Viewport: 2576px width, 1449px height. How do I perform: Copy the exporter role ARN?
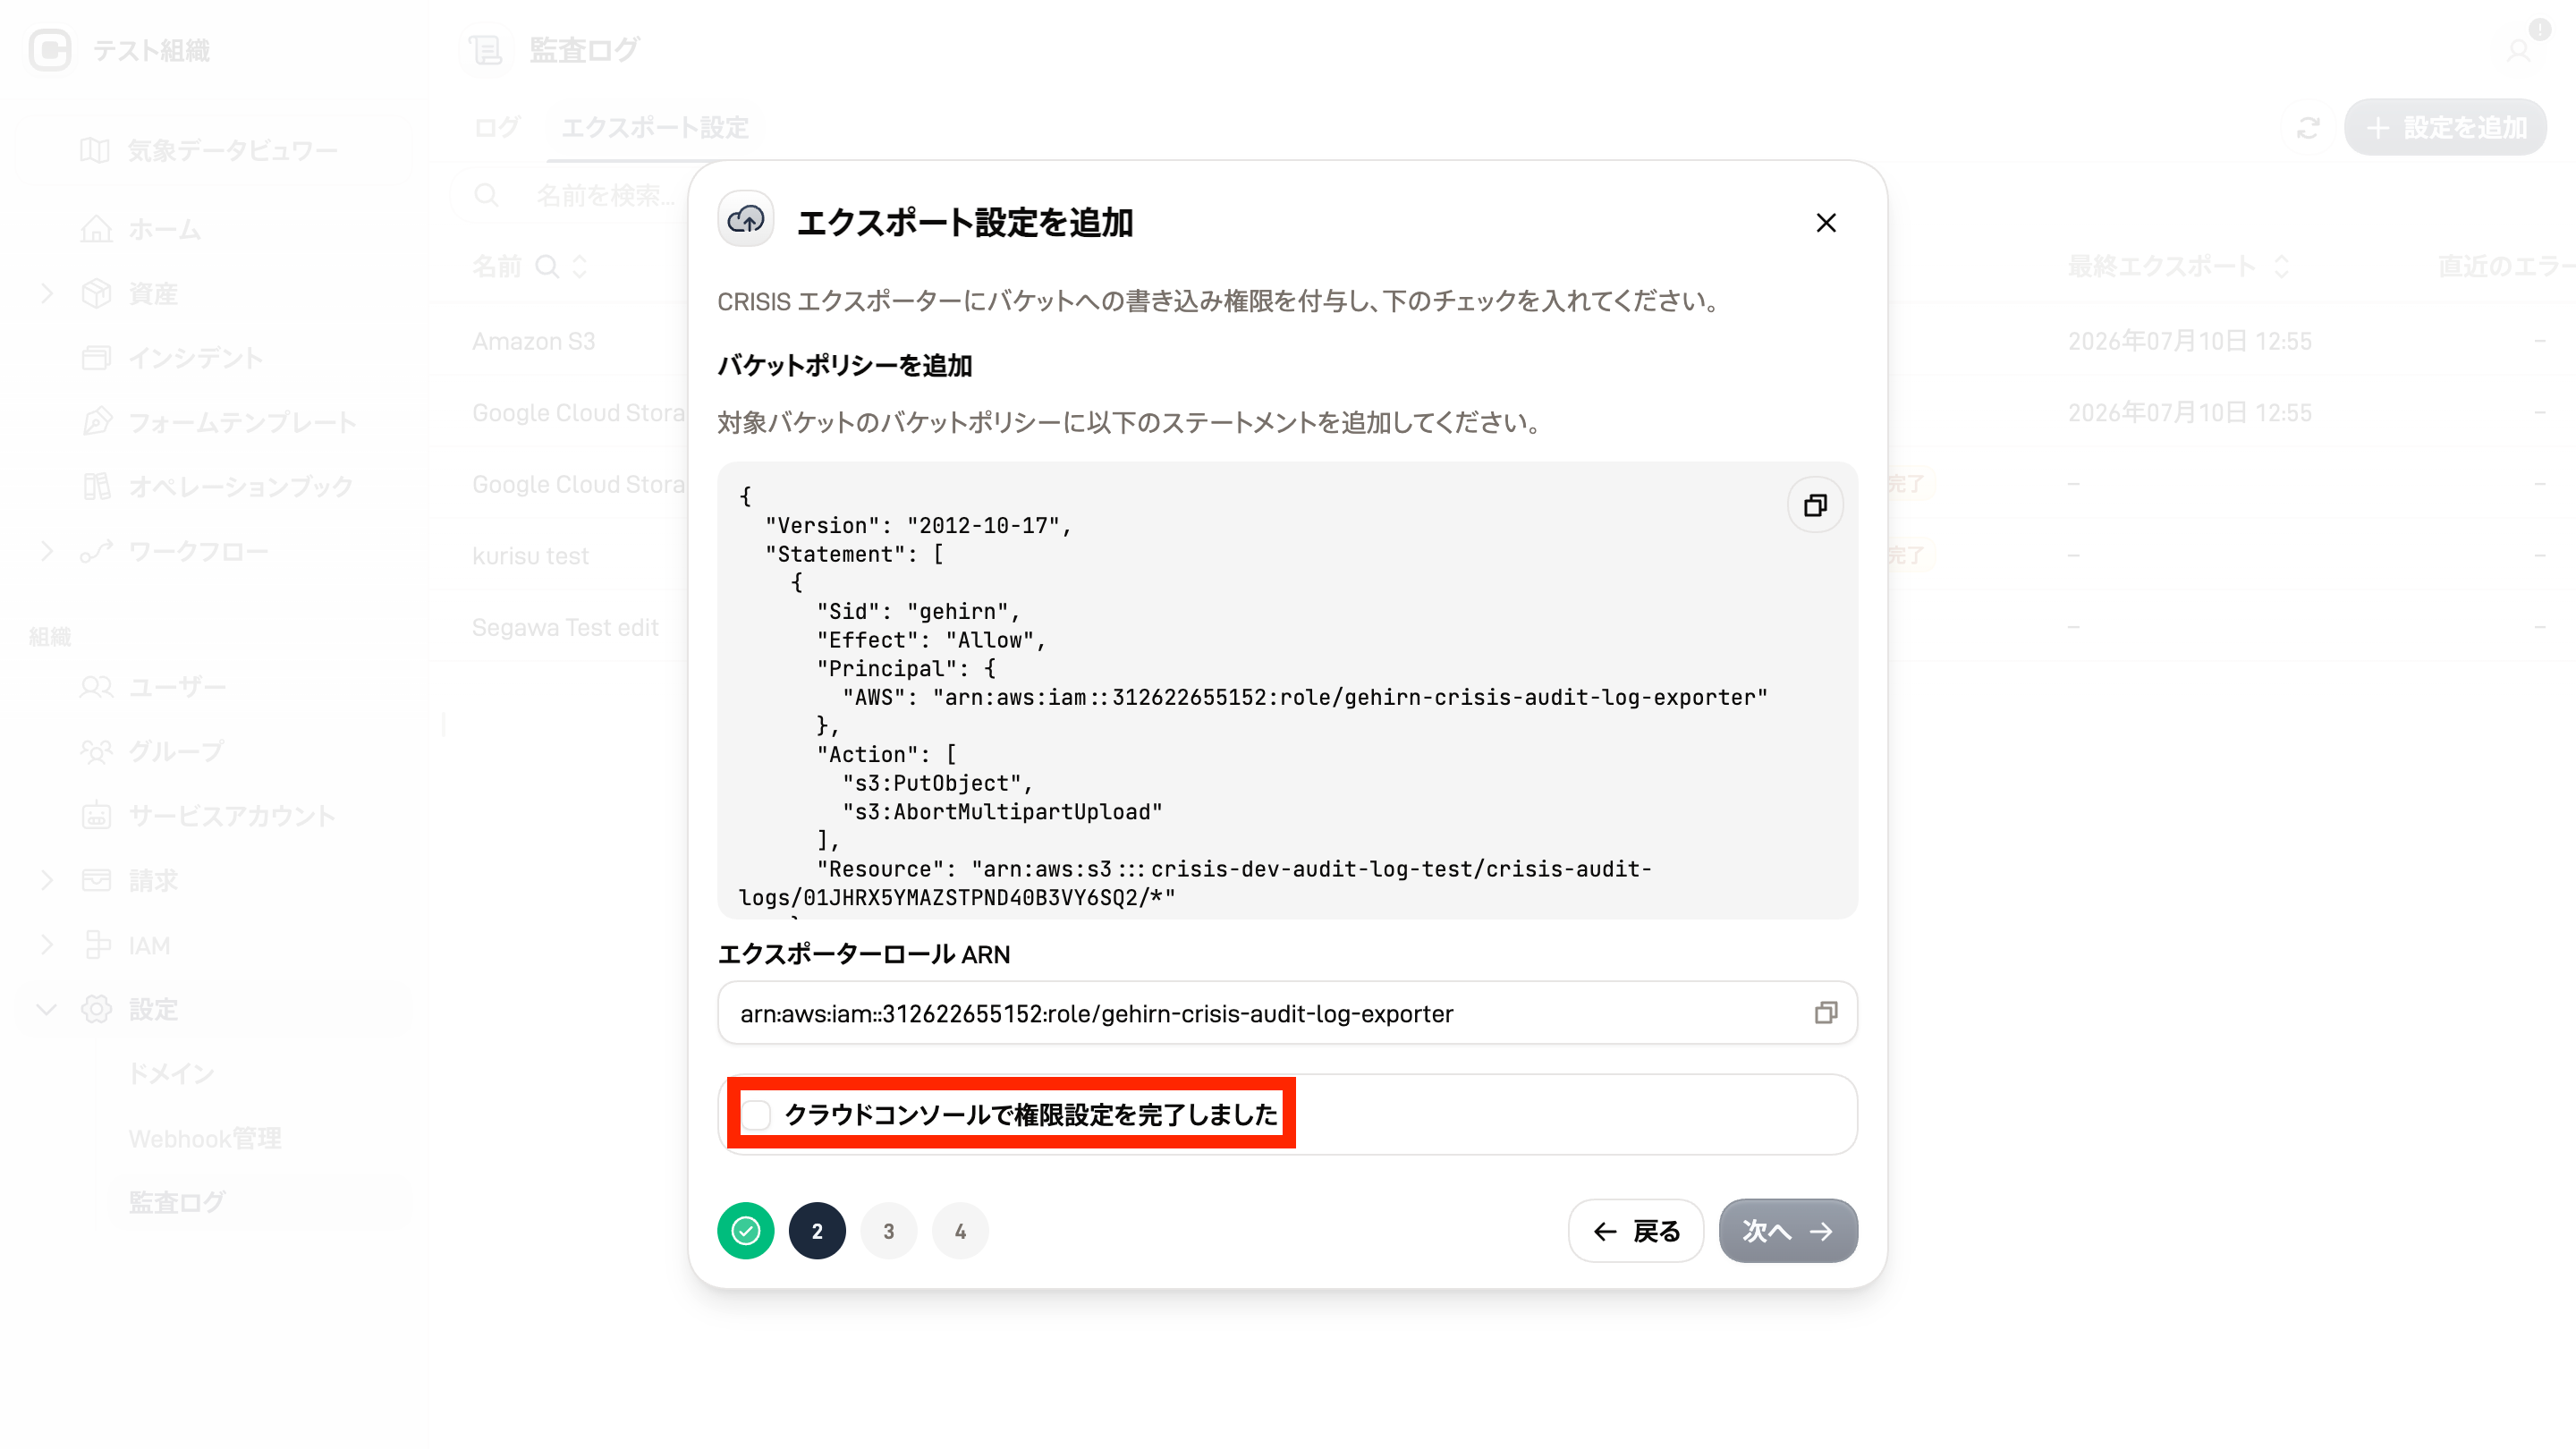pos(1825,1013)
